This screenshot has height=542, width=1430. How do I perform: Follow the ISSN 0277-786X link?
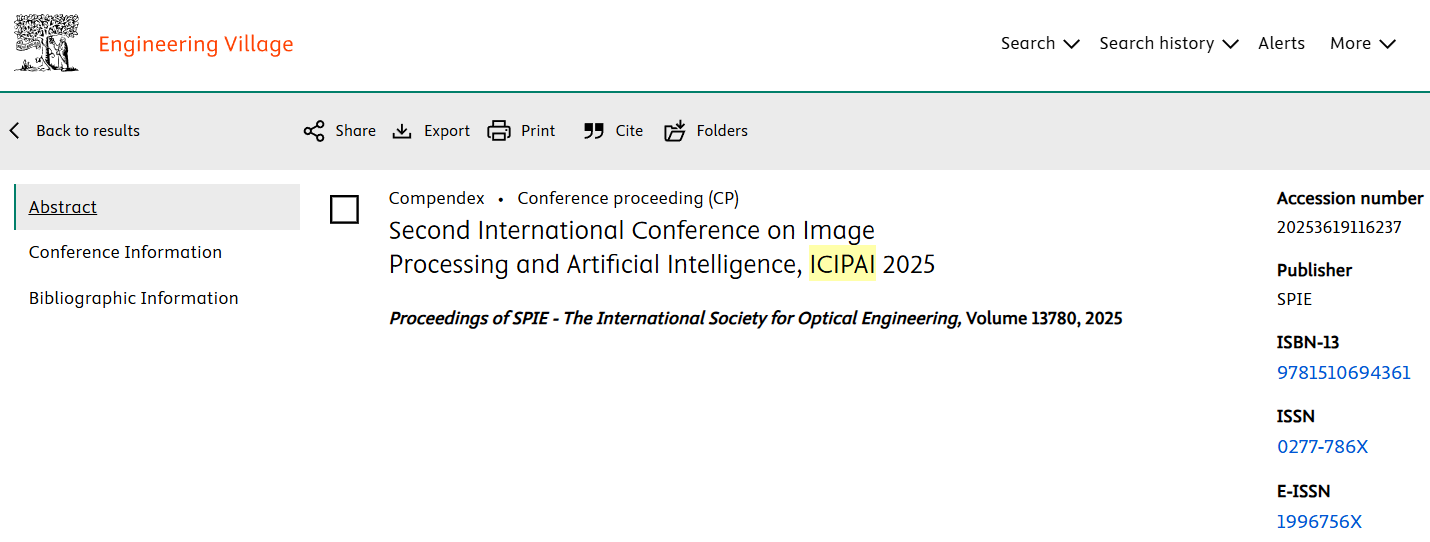(x=1322, y=447)
